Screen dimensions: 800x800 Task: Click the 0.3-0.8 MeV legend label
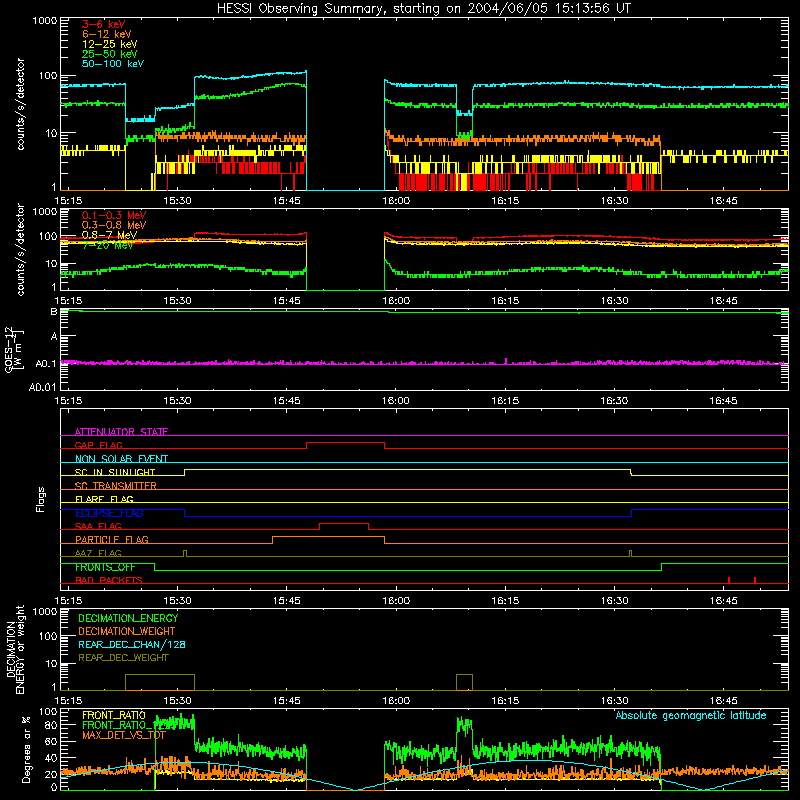pos(114,225)
